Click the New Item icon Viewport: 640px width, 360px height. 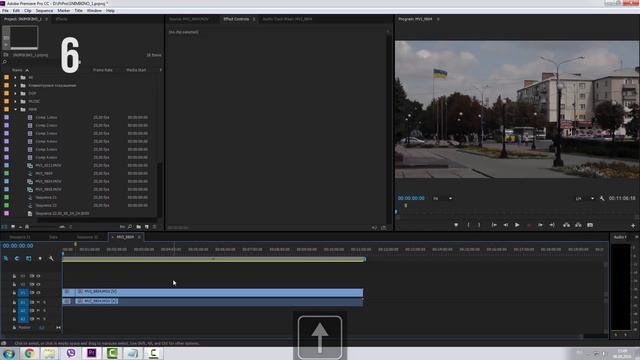coord(147,227)
